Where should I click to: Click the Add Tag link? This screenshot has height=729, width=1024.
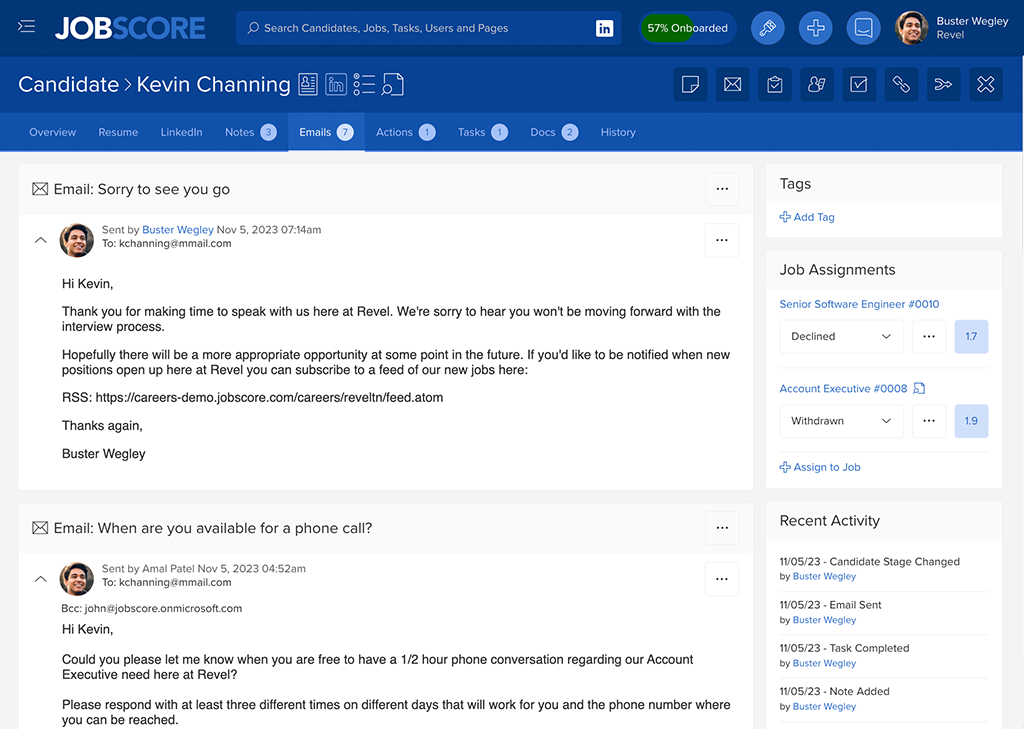tap(807, 217)
